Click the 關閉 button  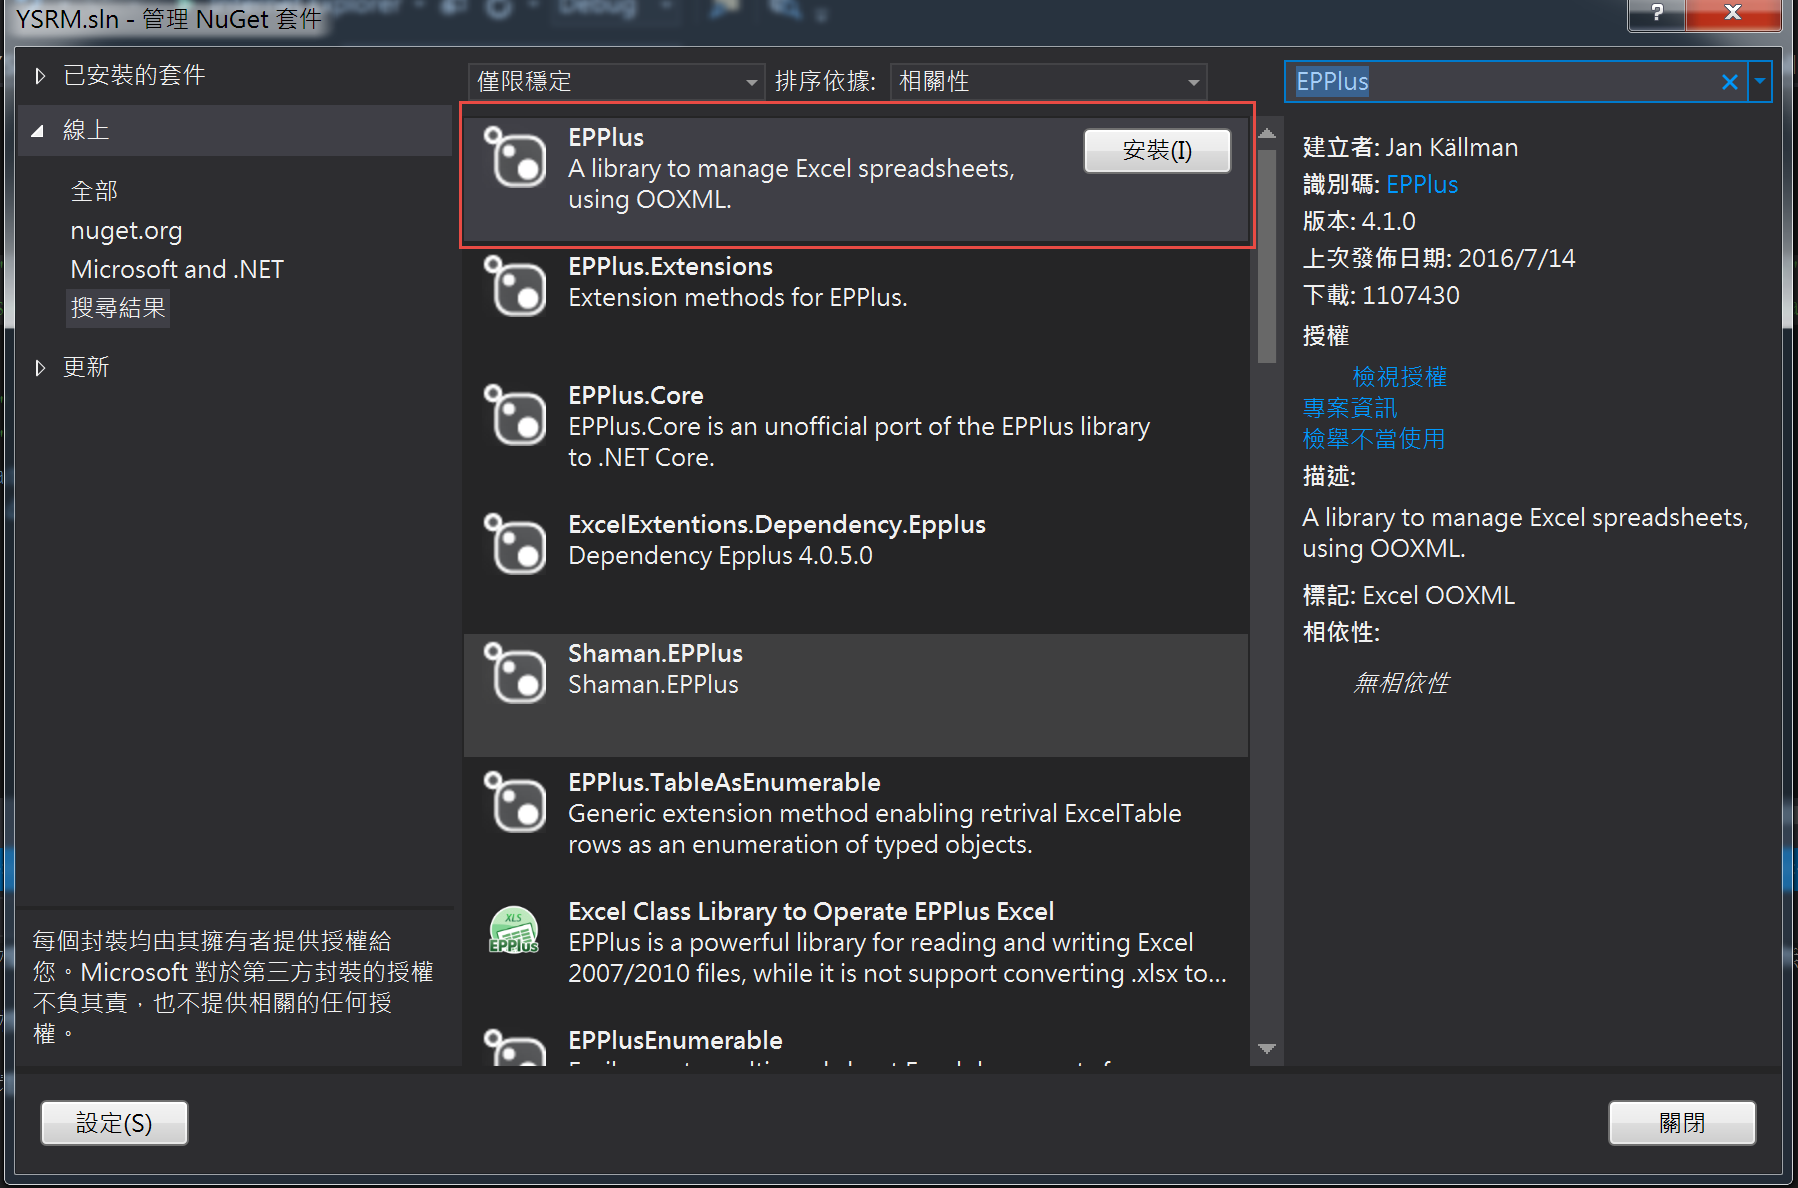pyautogui.click(x=1682, y=1123)
